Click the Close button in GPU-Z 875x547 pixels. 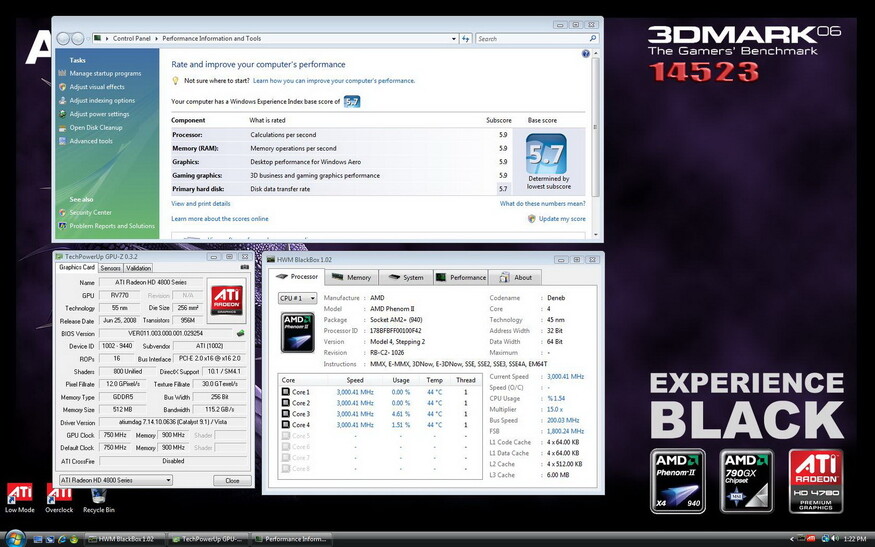tap(232, 480)
